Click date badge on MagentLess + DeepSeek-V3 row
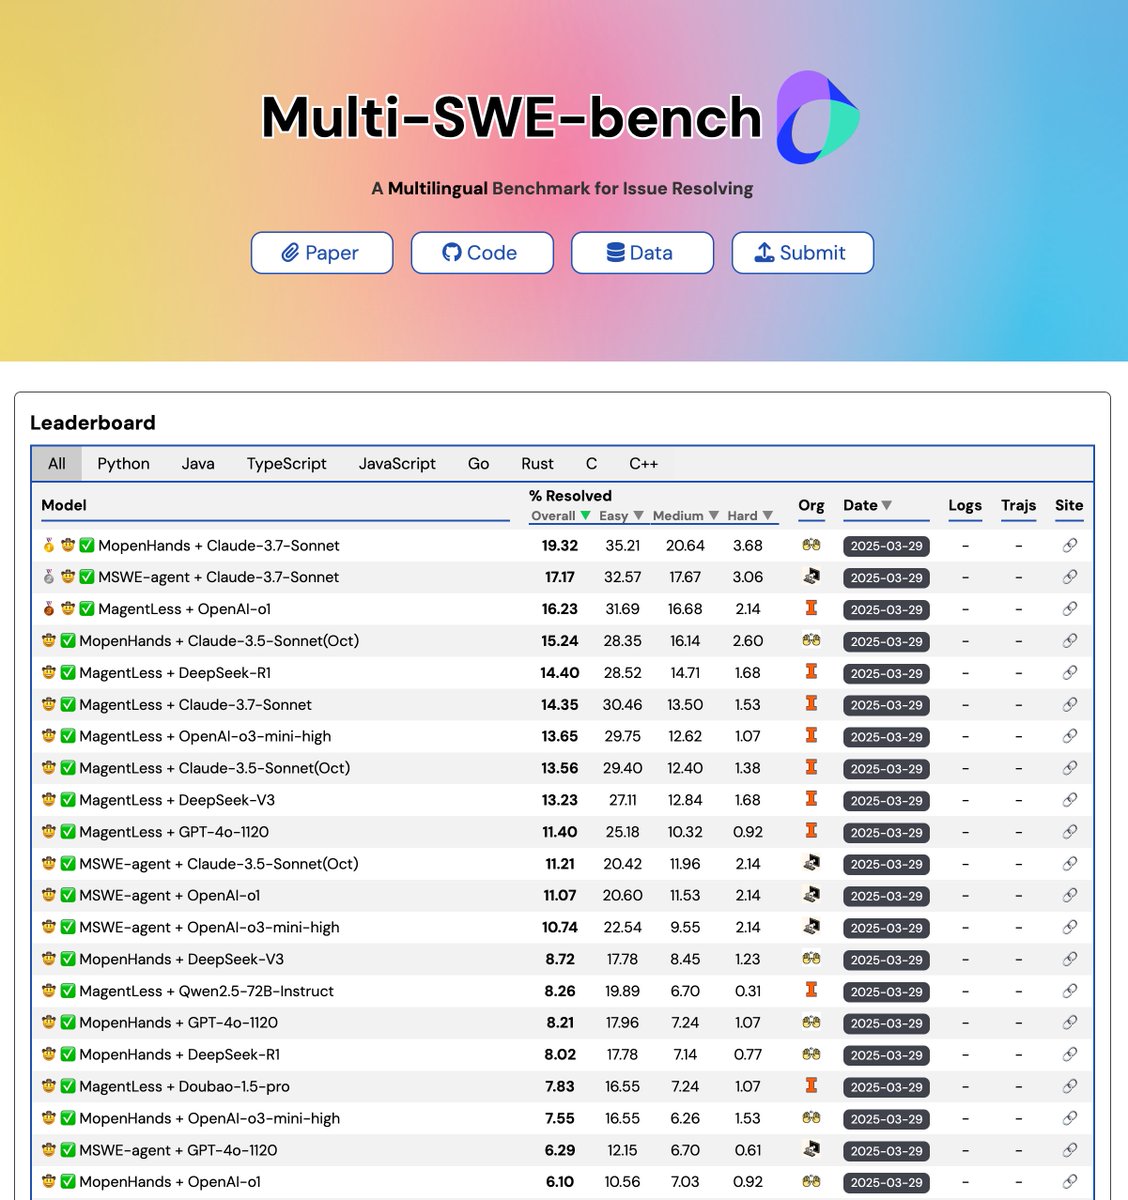Image resolution: width=1128 pixels, height=1200 pixels. pos(886,801)
